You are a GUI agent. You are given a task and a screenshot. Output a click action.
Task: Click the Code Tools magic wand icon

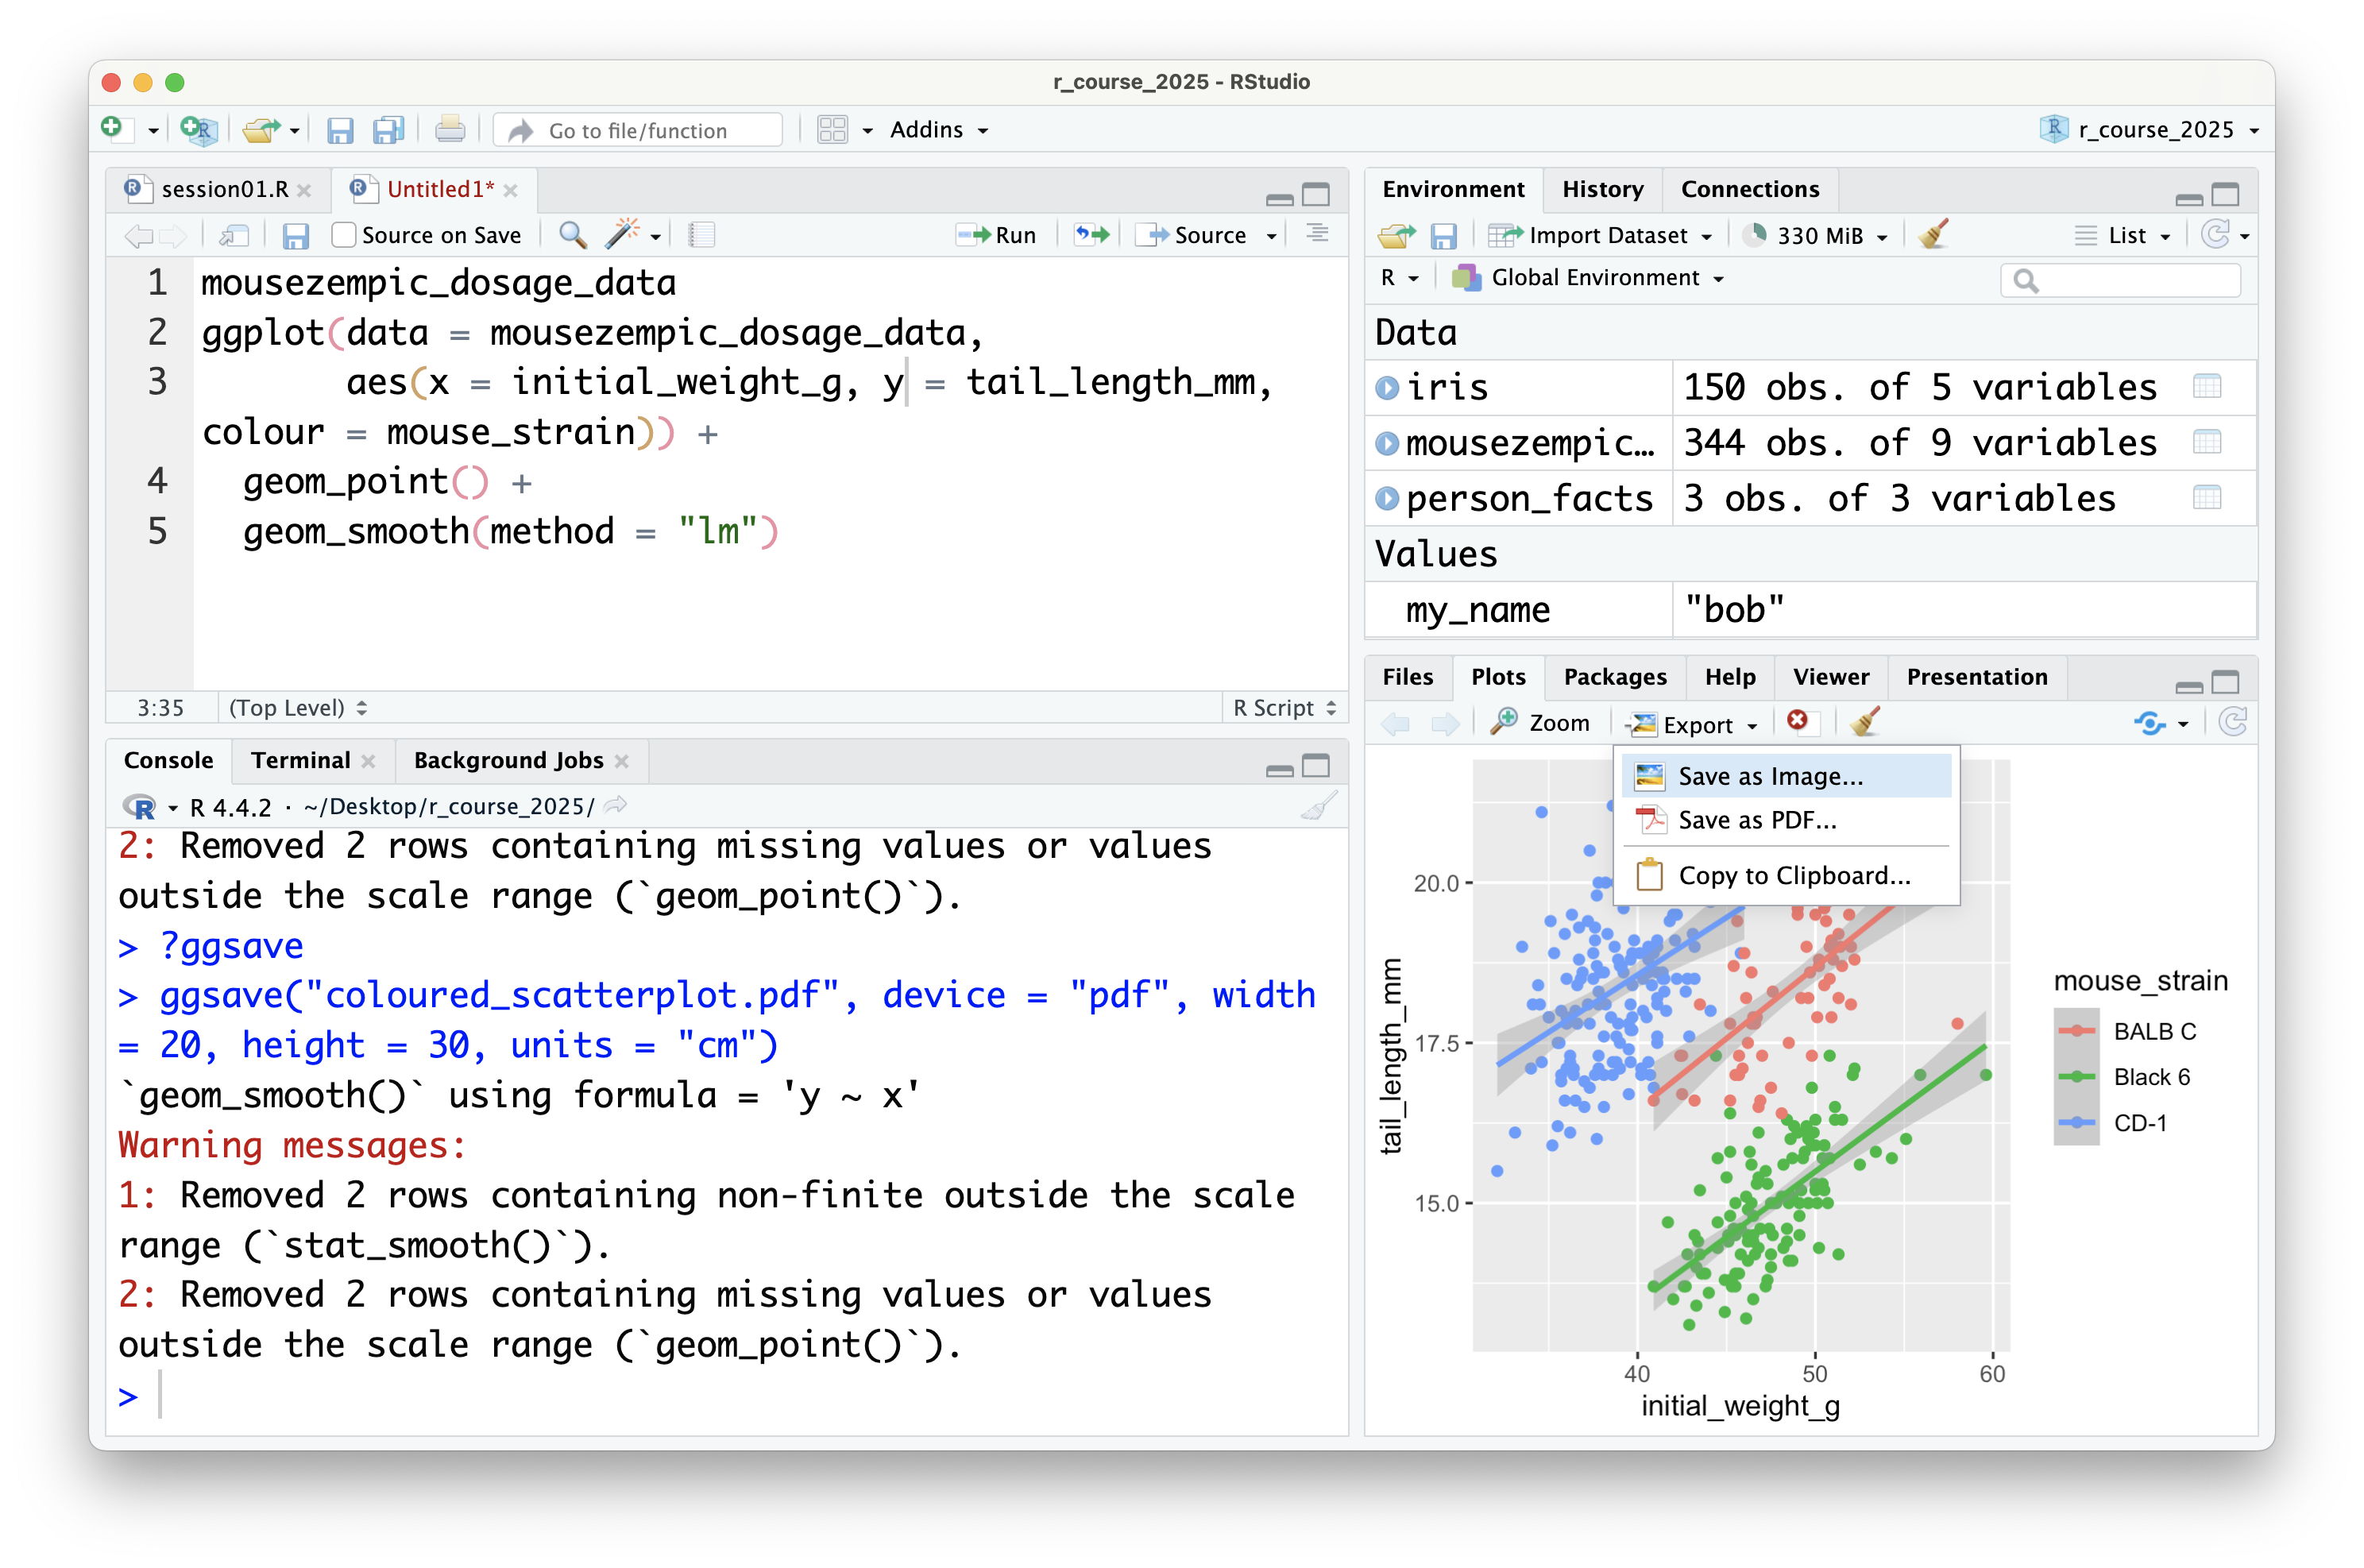coord(622,234)
